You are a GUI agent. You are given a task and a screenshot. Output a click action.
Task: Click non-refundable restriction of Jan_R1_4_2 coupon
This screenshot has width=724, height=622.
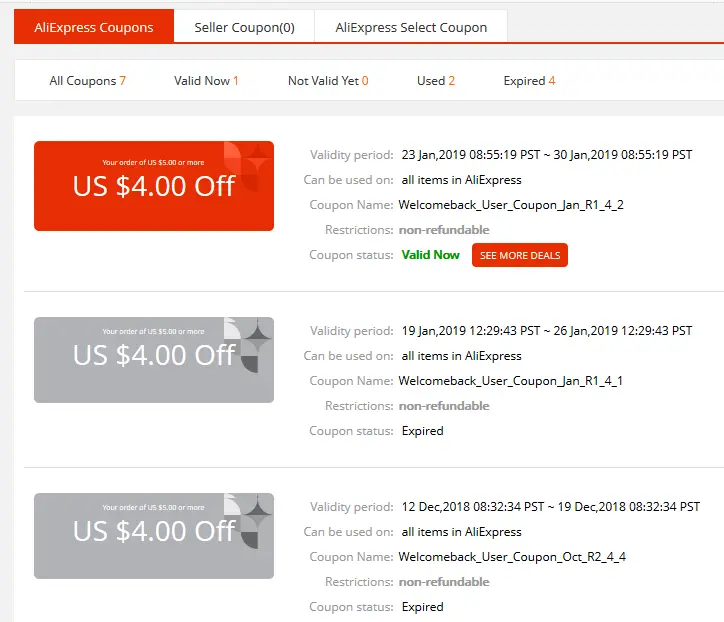(444, 229)
